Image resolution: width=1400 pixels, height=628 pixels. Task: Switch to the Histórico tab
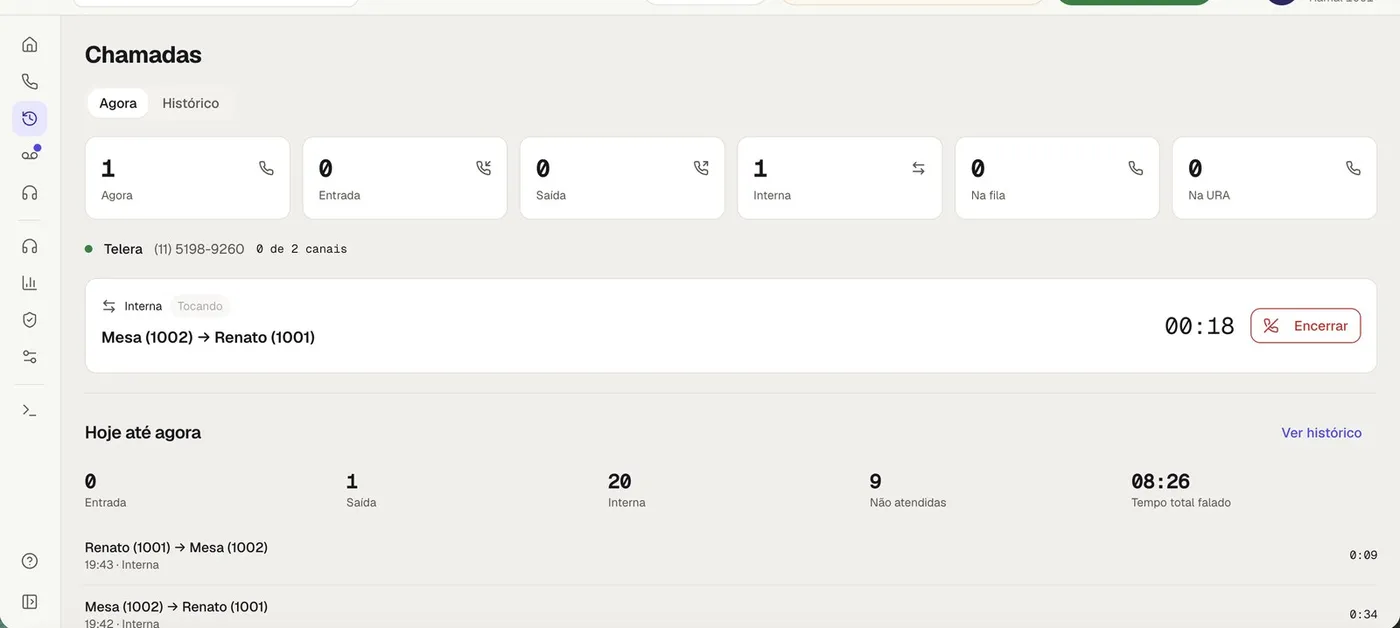(x=191, y=103)
